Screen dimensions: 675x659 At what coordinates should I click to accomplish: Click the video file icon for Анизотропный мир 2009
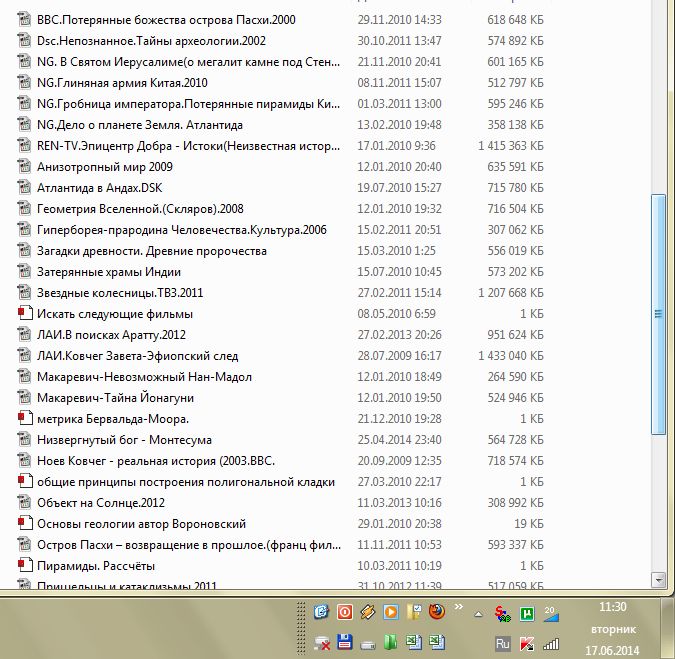[x=25, y=167]
